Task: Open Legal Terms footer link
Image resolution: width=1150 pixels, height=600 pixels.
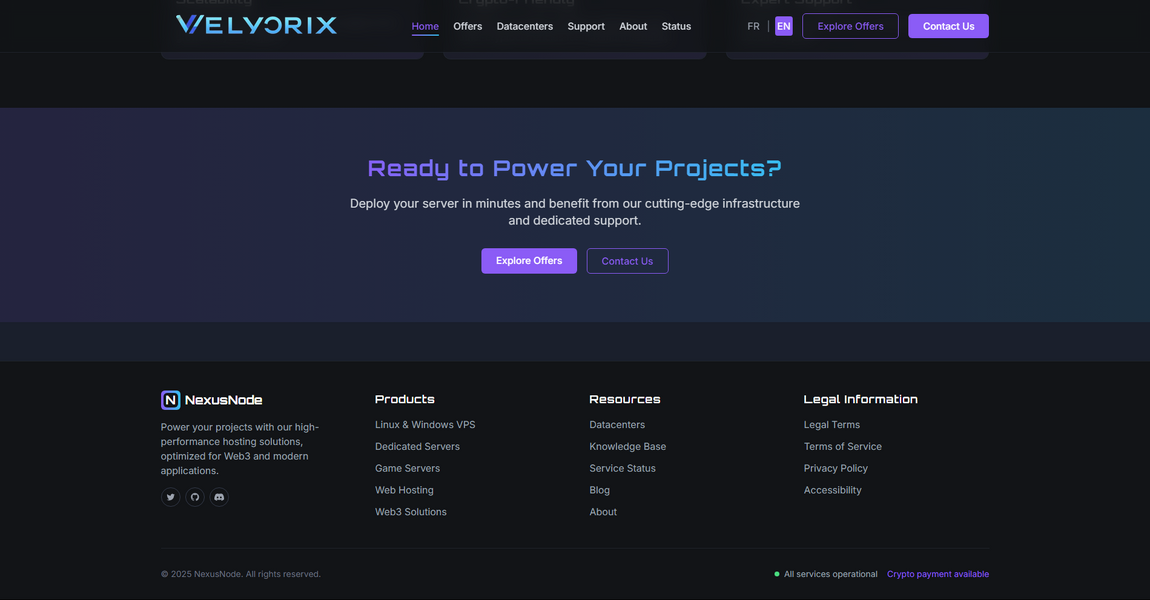Action: (x=832, y=425)
